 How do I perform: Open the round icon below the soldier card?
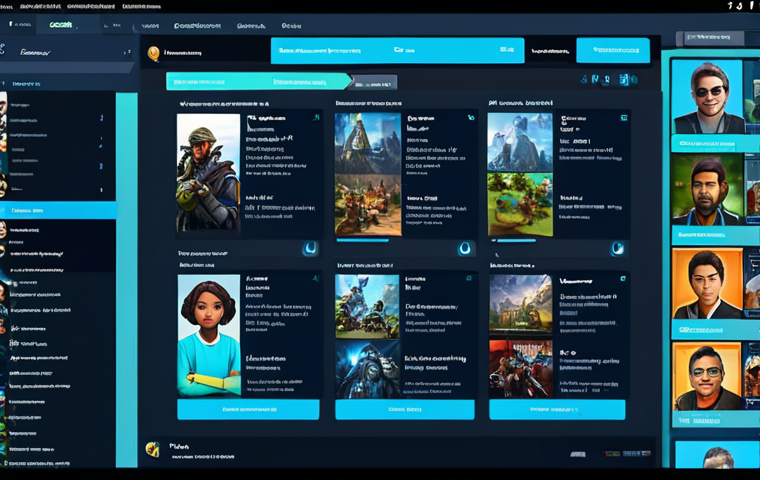click(310, 248)
